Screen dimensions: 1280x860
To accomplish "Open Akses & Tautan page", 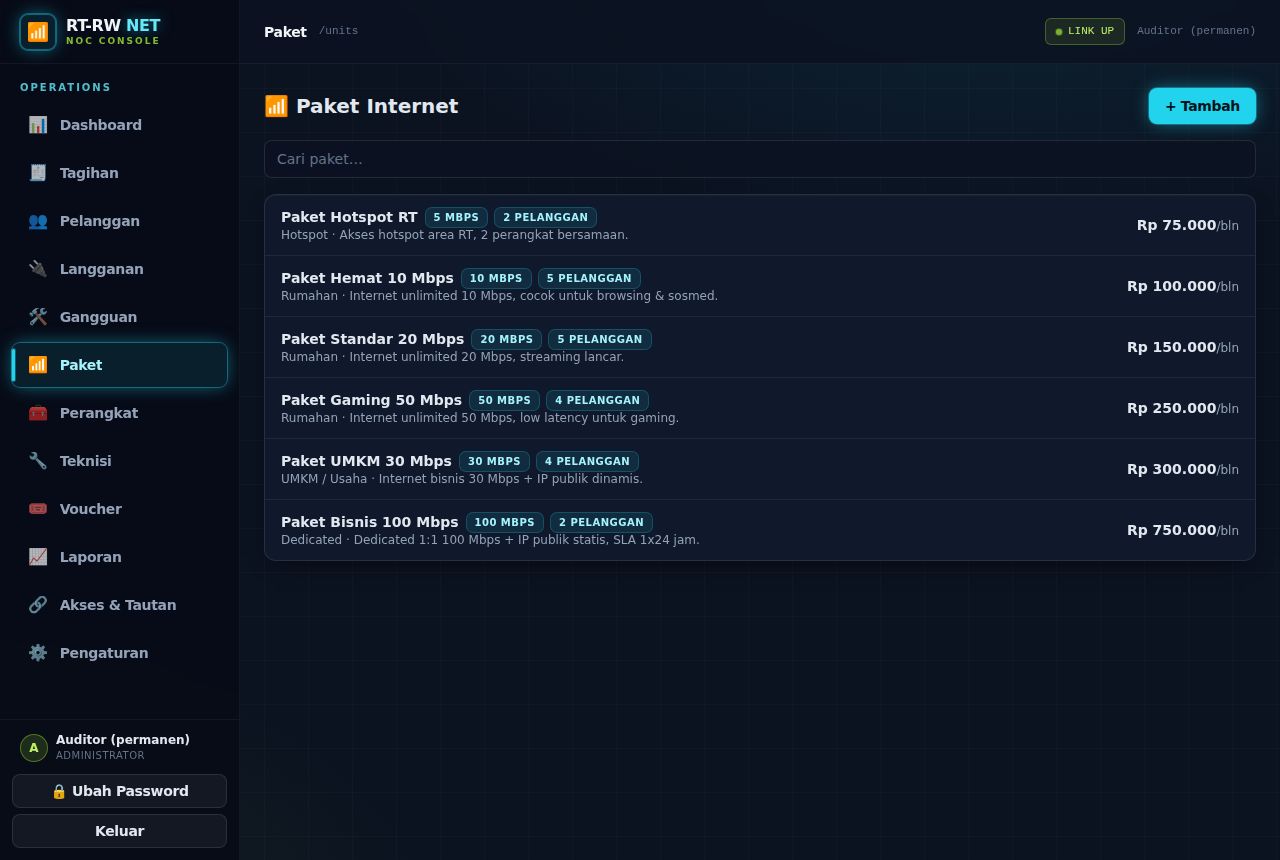I will coord(120,605).
